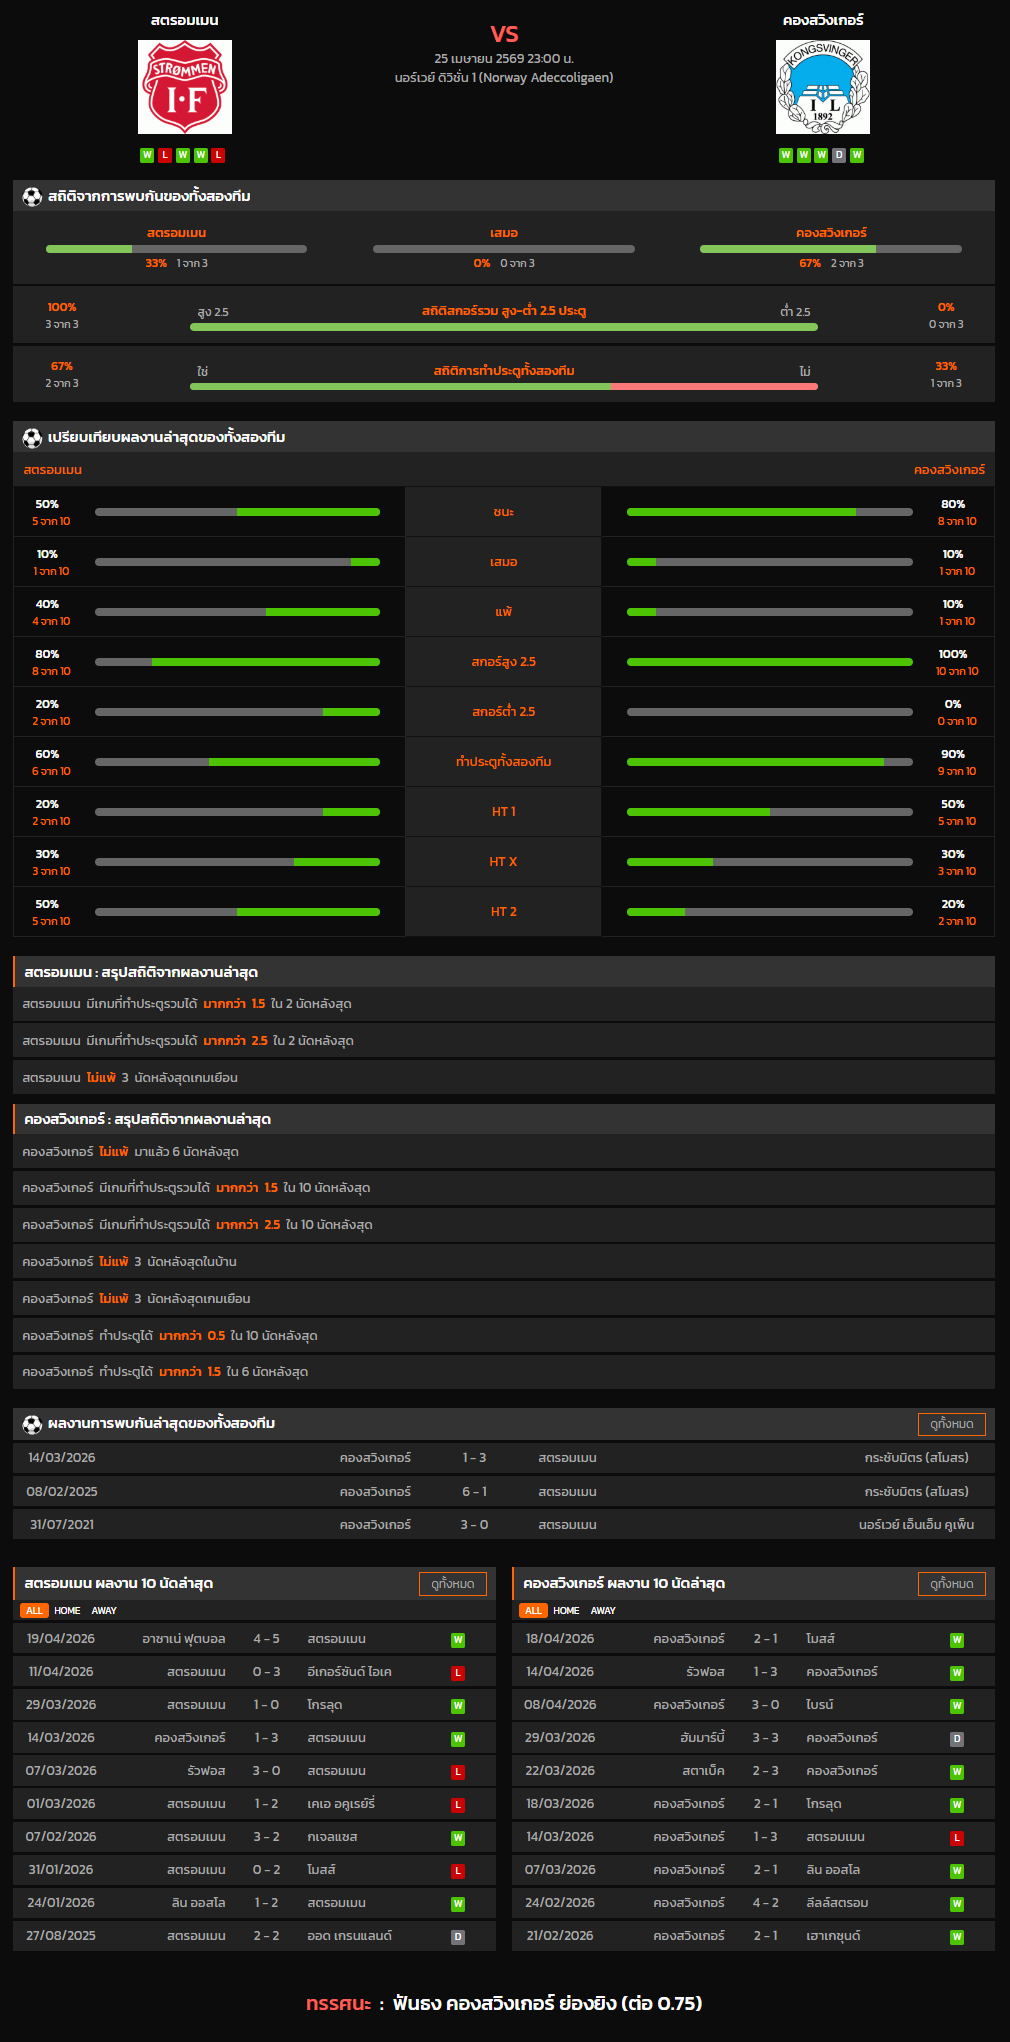Click the over/under 2.5 goals progress bar
Screen dimensions: 1010x2042
pos(504,327)
